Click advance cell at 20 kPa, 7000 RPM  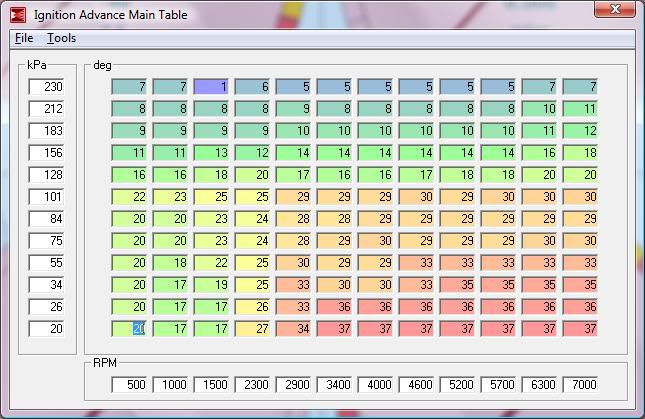coord(580,329)
